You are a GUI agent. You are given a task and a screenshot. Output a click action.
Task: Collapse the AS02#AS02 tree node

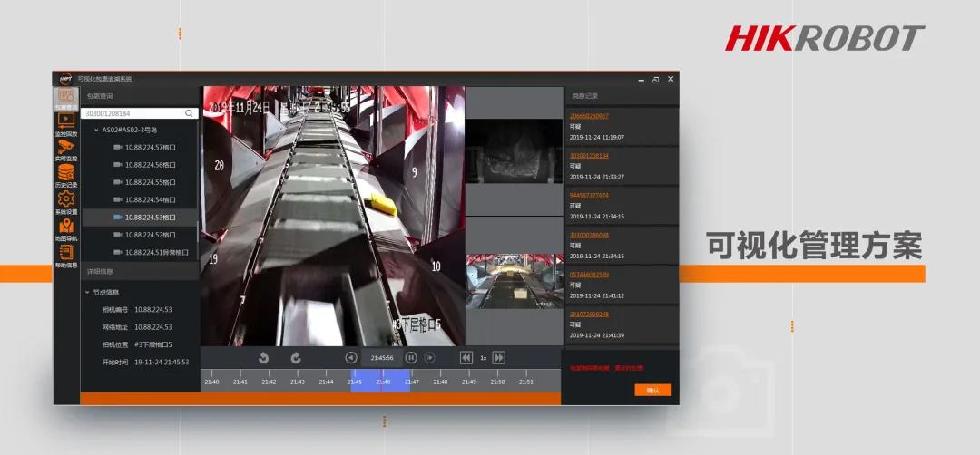96,130
